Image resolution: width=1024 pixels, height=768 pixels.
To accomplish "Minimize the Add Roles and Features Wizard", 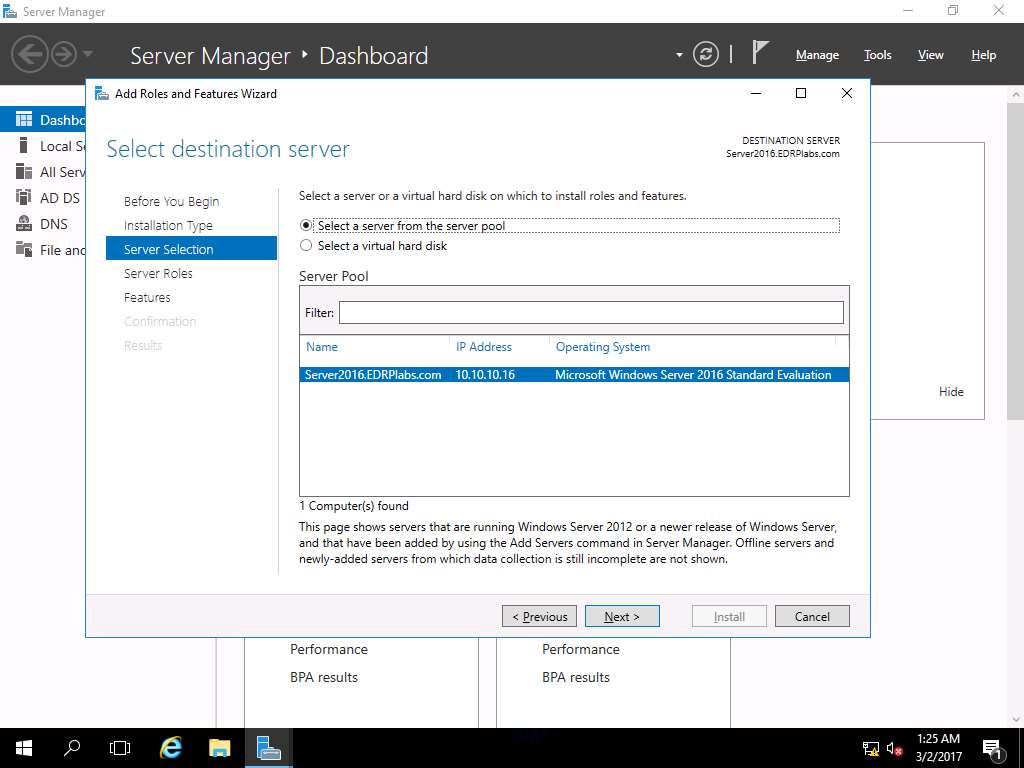I will tap(756, 93).
